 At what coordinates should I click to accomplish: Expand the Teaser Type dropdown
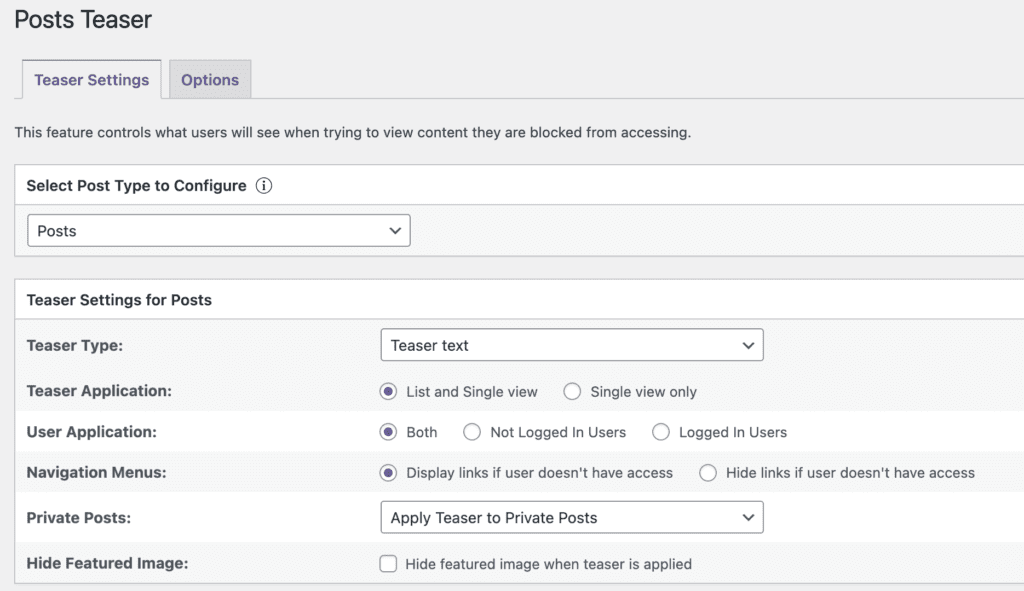(571, 345)
